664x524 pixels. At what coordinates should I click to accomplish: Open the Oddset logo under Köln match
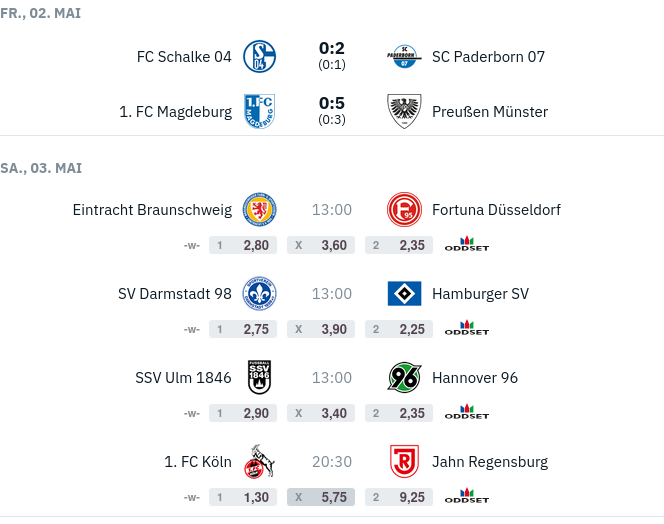tap(467, 496)
